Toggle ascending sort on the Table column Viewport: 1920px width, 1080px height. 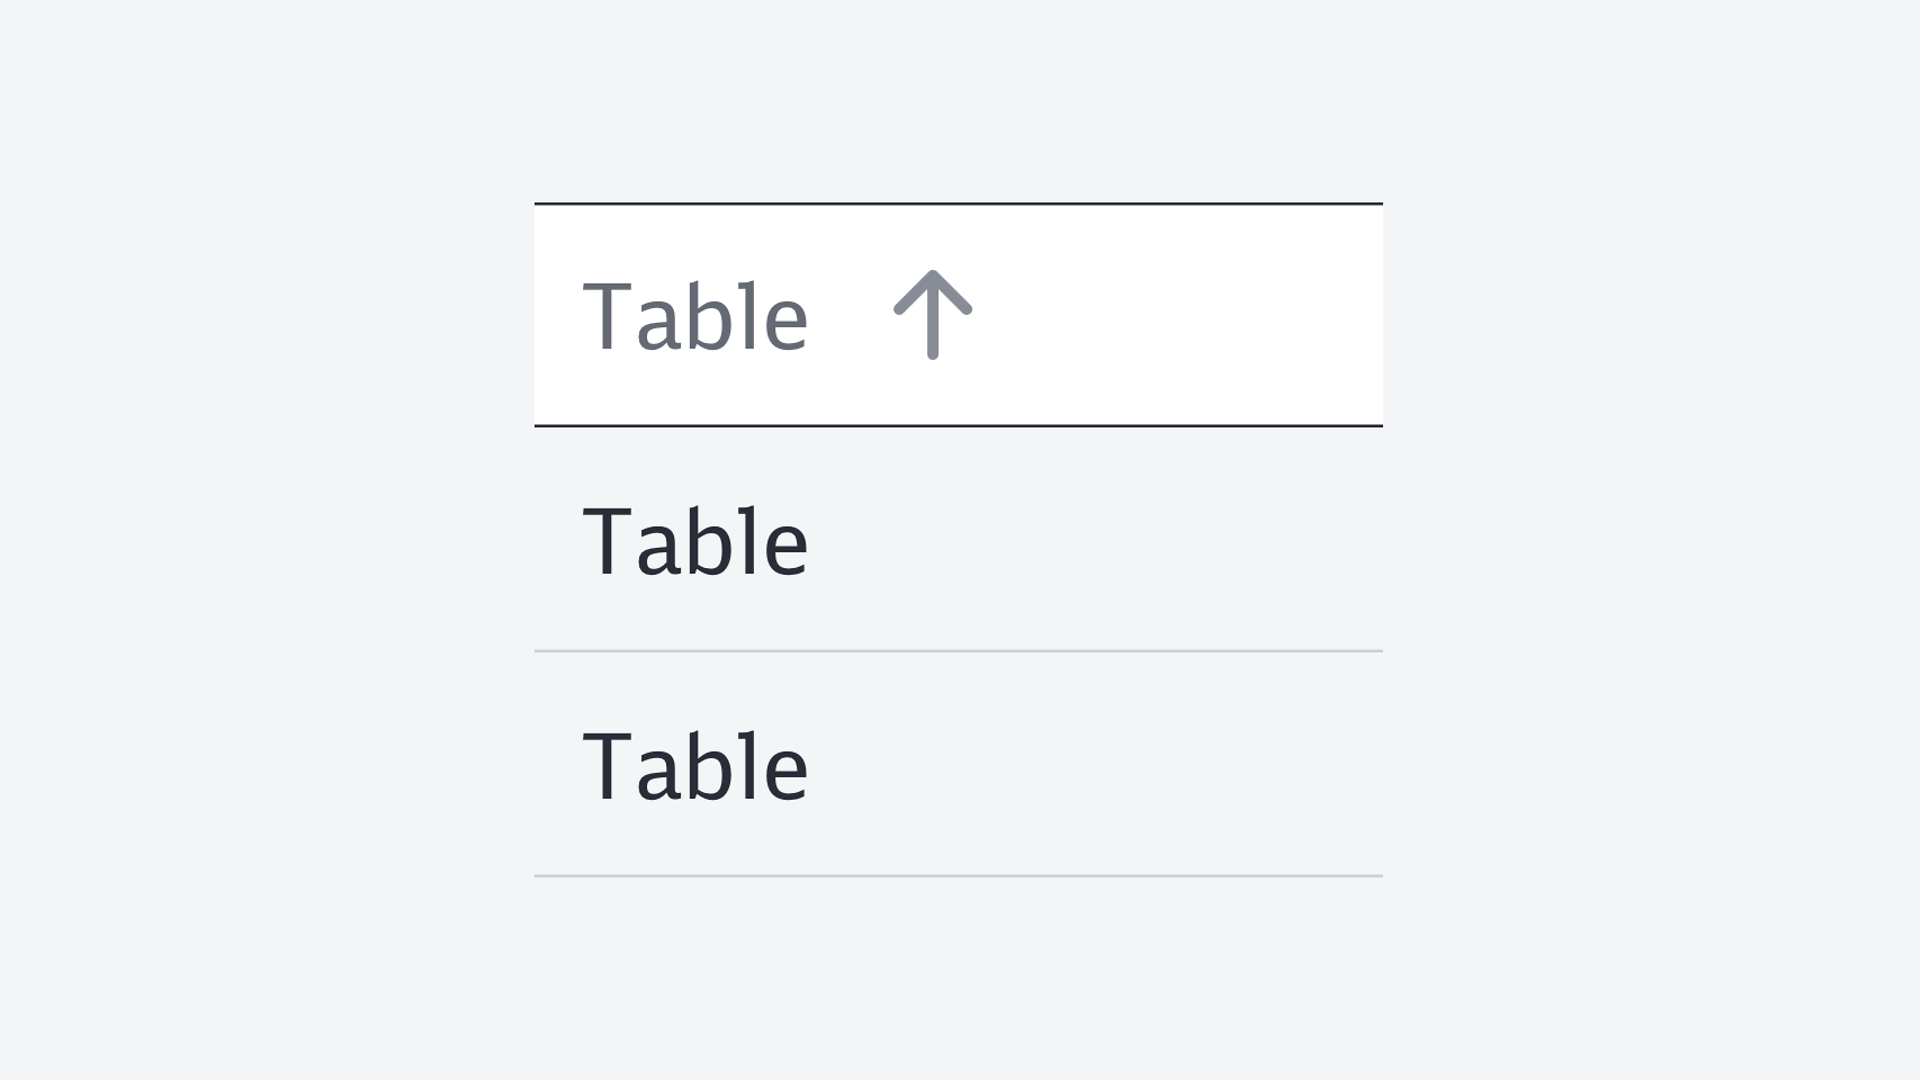point(932,314)
